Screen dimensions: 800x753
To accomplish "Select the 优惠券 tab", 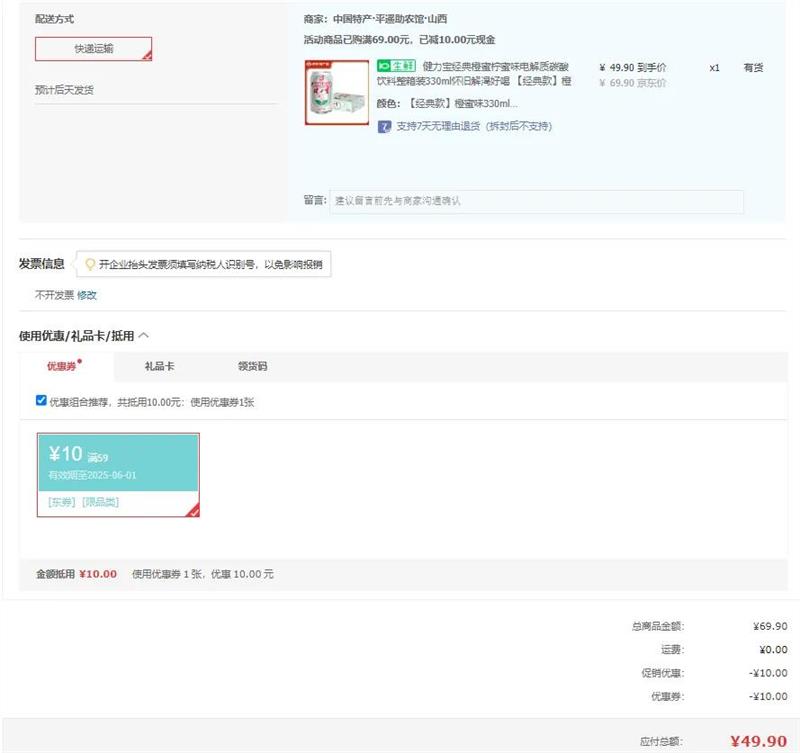I will coord(62,367).
